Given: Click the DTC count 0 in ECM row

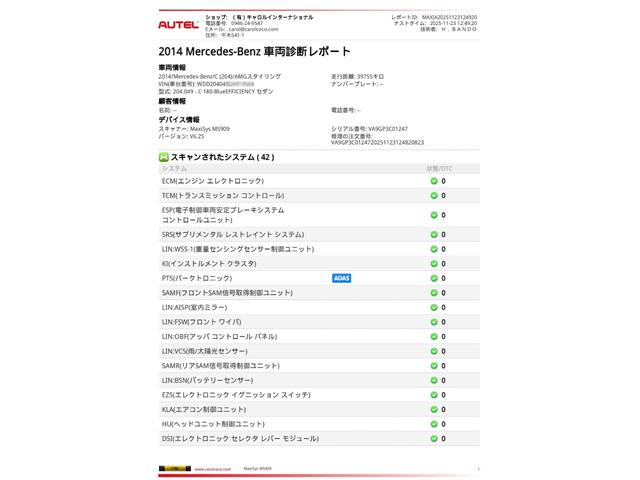Looking at the screenshot, I should [443, 181].
